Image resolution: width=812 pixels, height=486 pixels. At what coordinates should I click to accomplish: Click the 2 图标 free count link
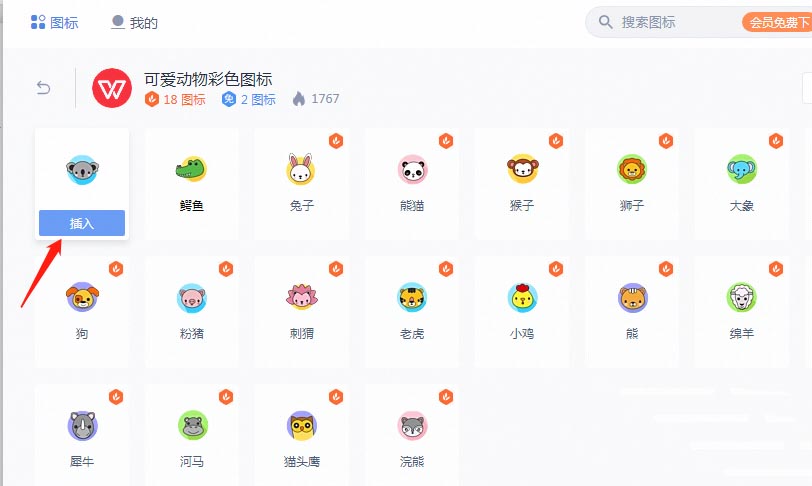click(x=249, y=99)
